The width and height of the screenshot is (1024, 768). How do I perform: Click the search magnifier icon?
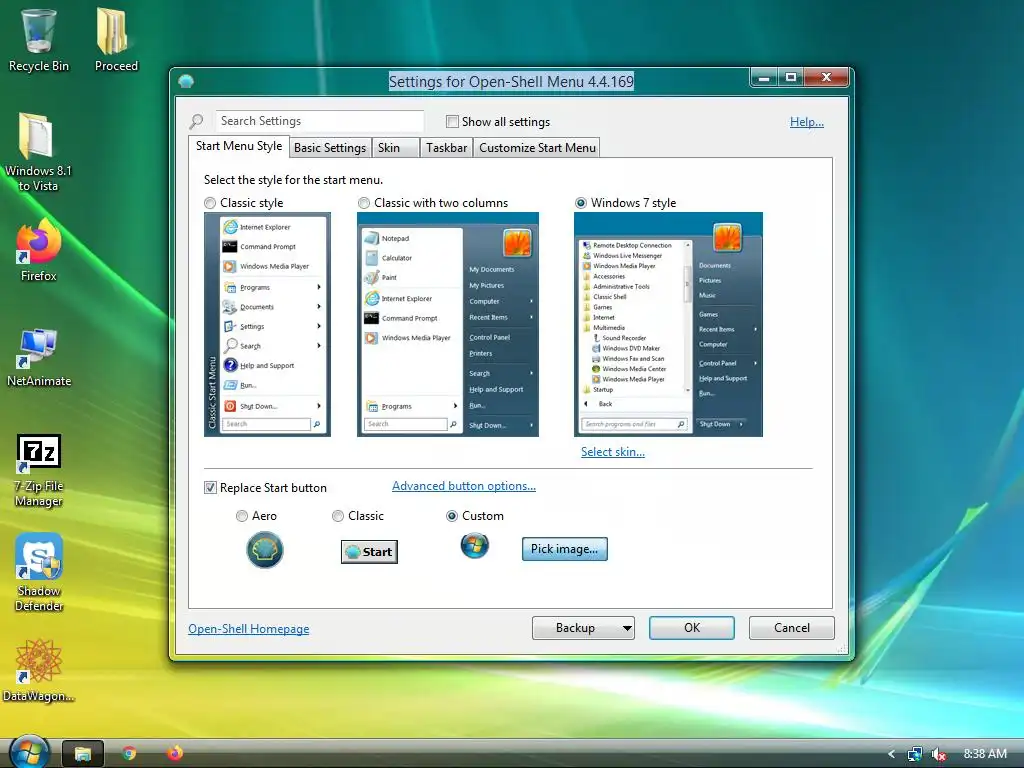tap(197, 121)
